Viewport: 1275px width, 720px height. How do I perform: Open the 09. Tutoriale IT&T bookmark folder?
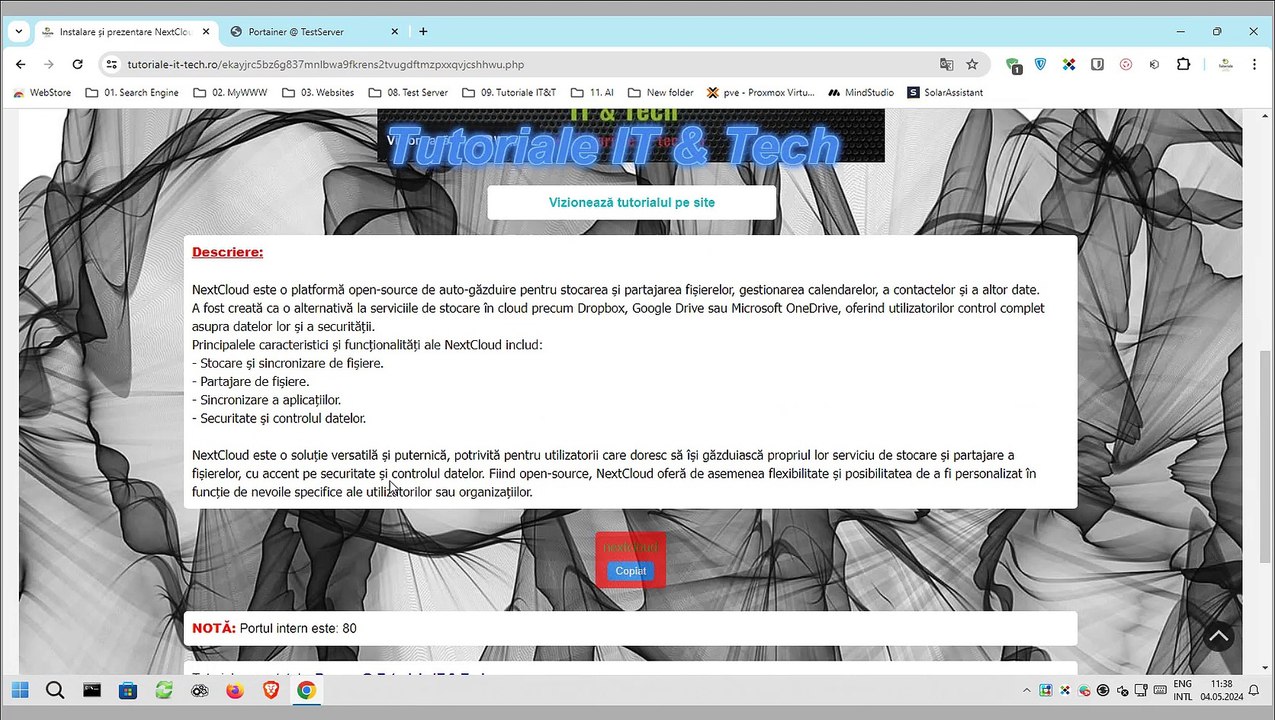[x=509, y=92]
